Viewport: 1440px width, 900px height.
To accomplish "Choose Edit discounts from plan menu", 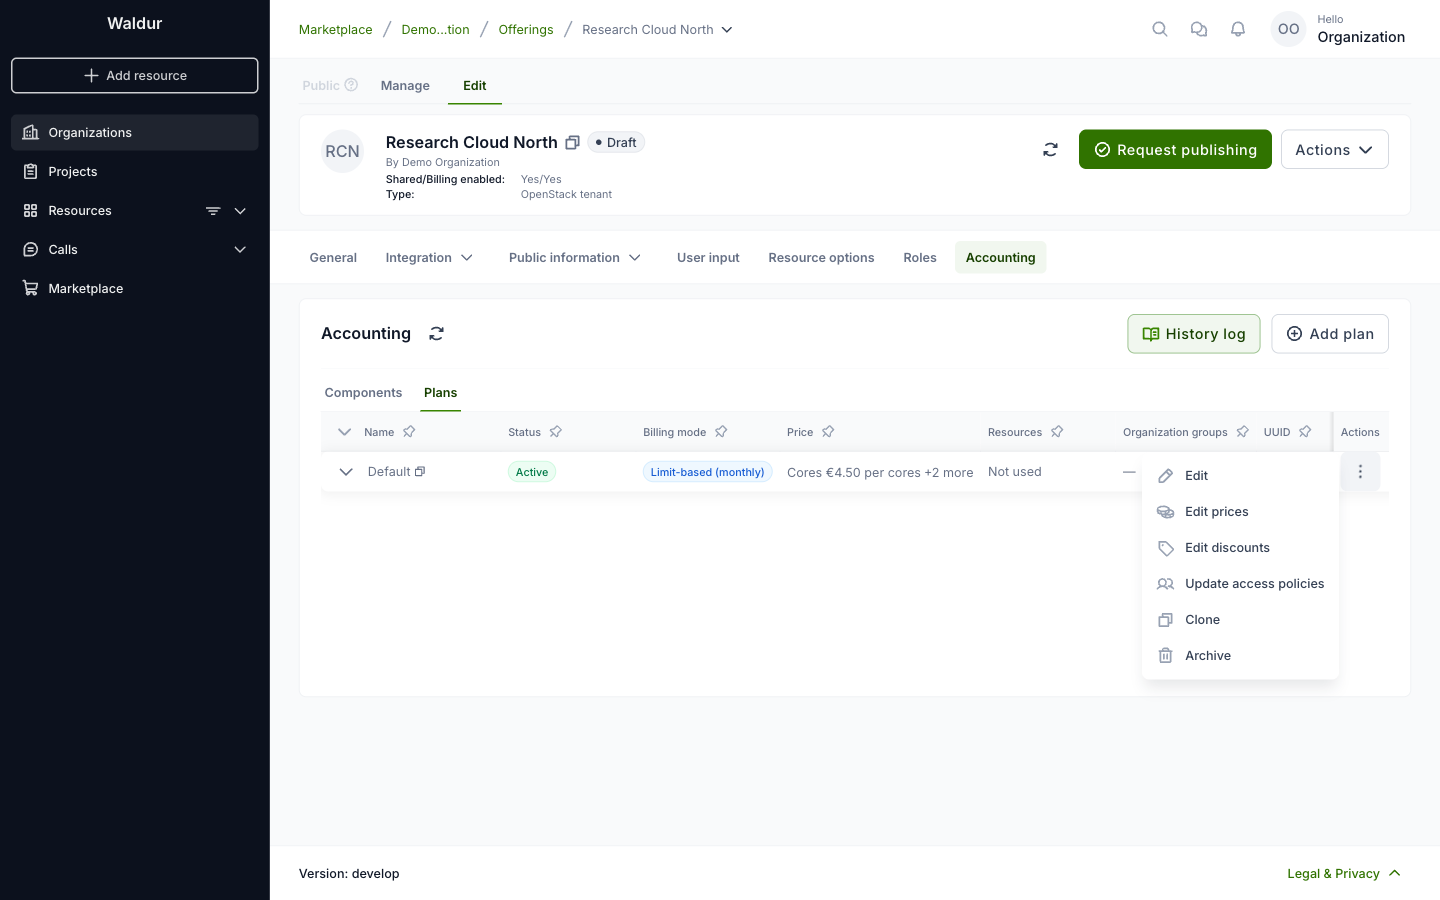I will [1240, 547].
